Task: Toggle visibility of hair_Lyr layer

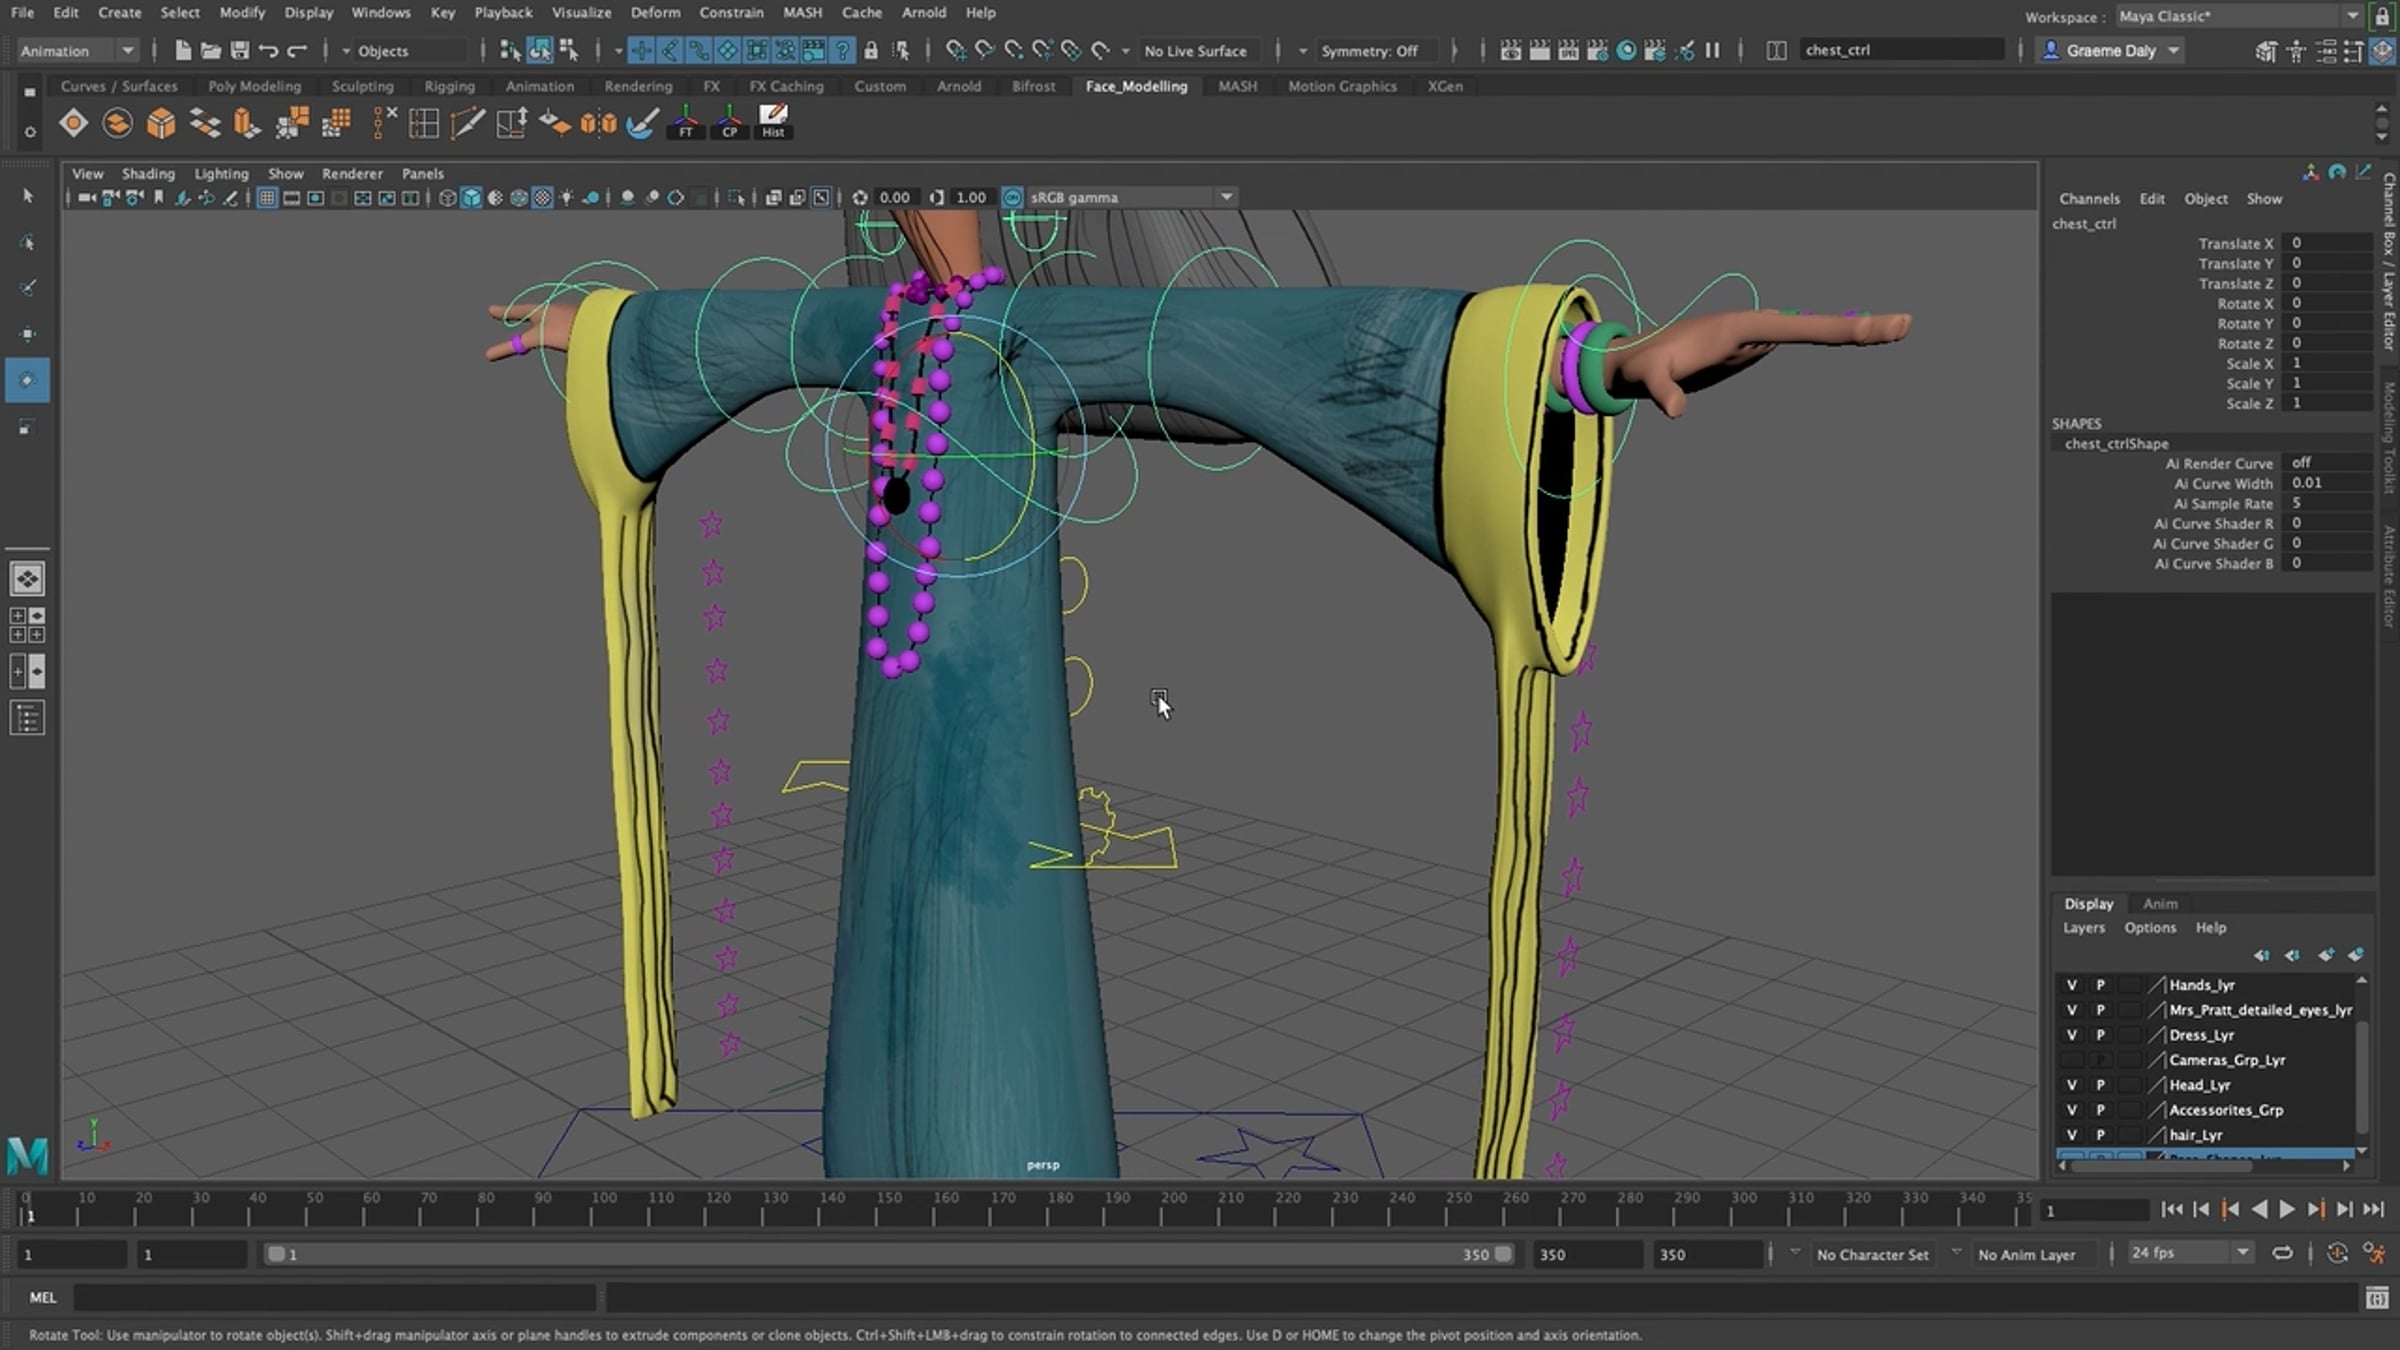Action: point(2072,1135)
